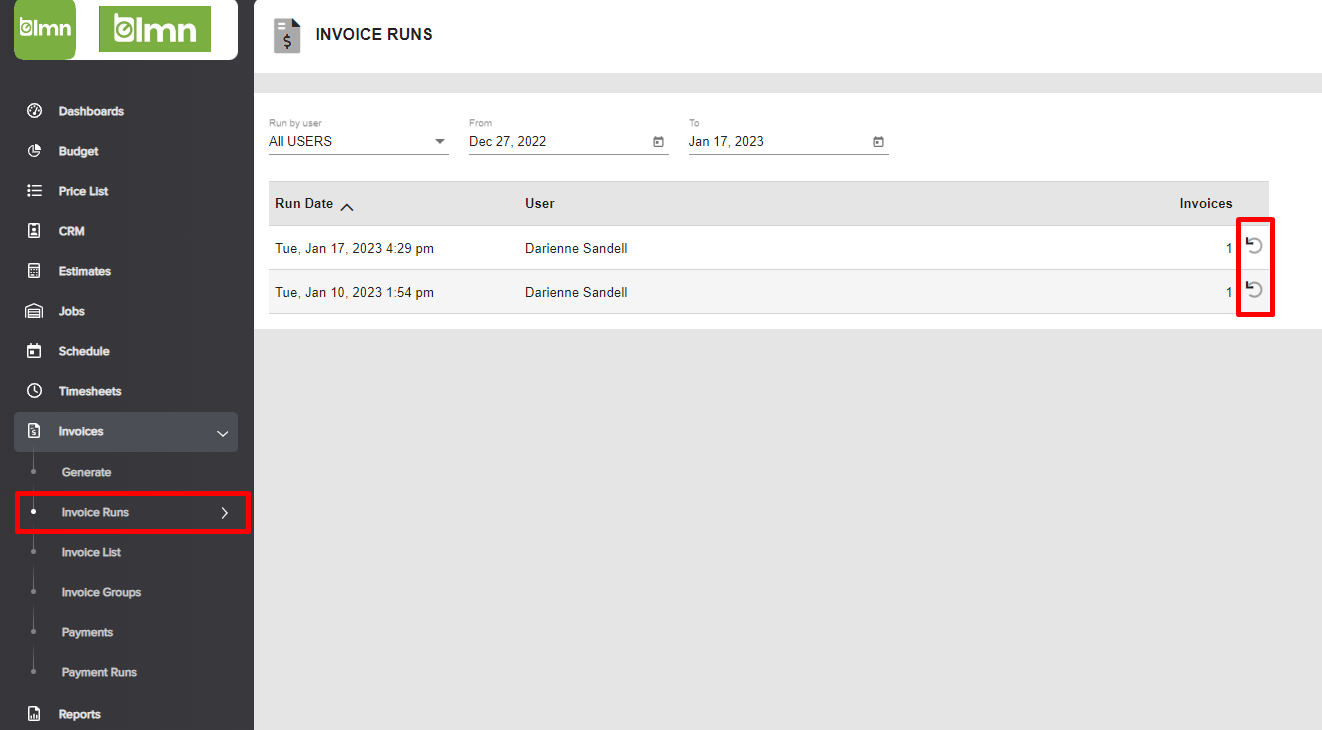Click the Jobs garage icon
The height and width of the screenshot is (730, 1322).
coord(34,311)
